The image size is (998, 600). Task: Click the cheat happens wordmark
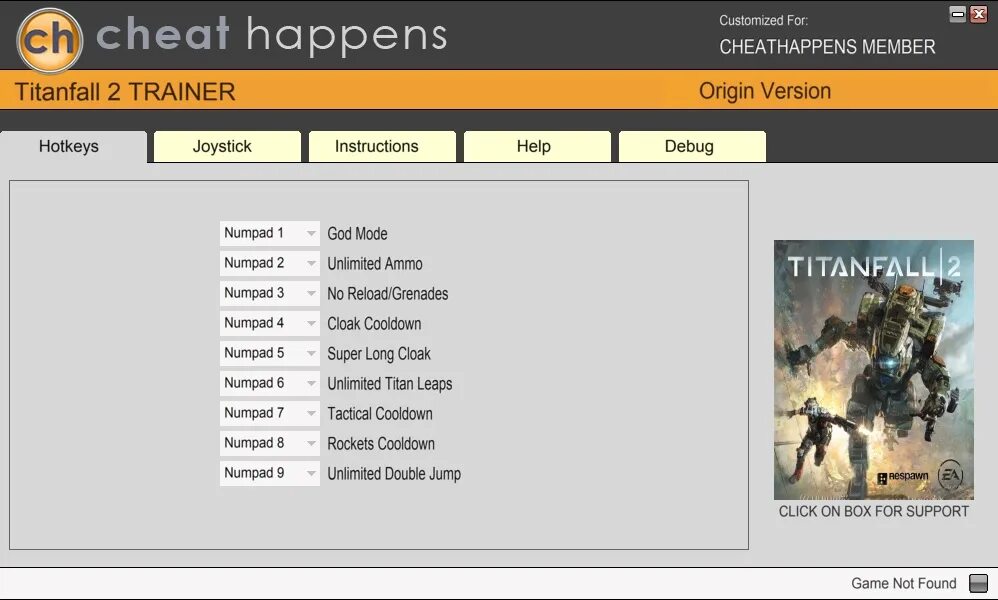pyautogui.click(x=271, y=36)
